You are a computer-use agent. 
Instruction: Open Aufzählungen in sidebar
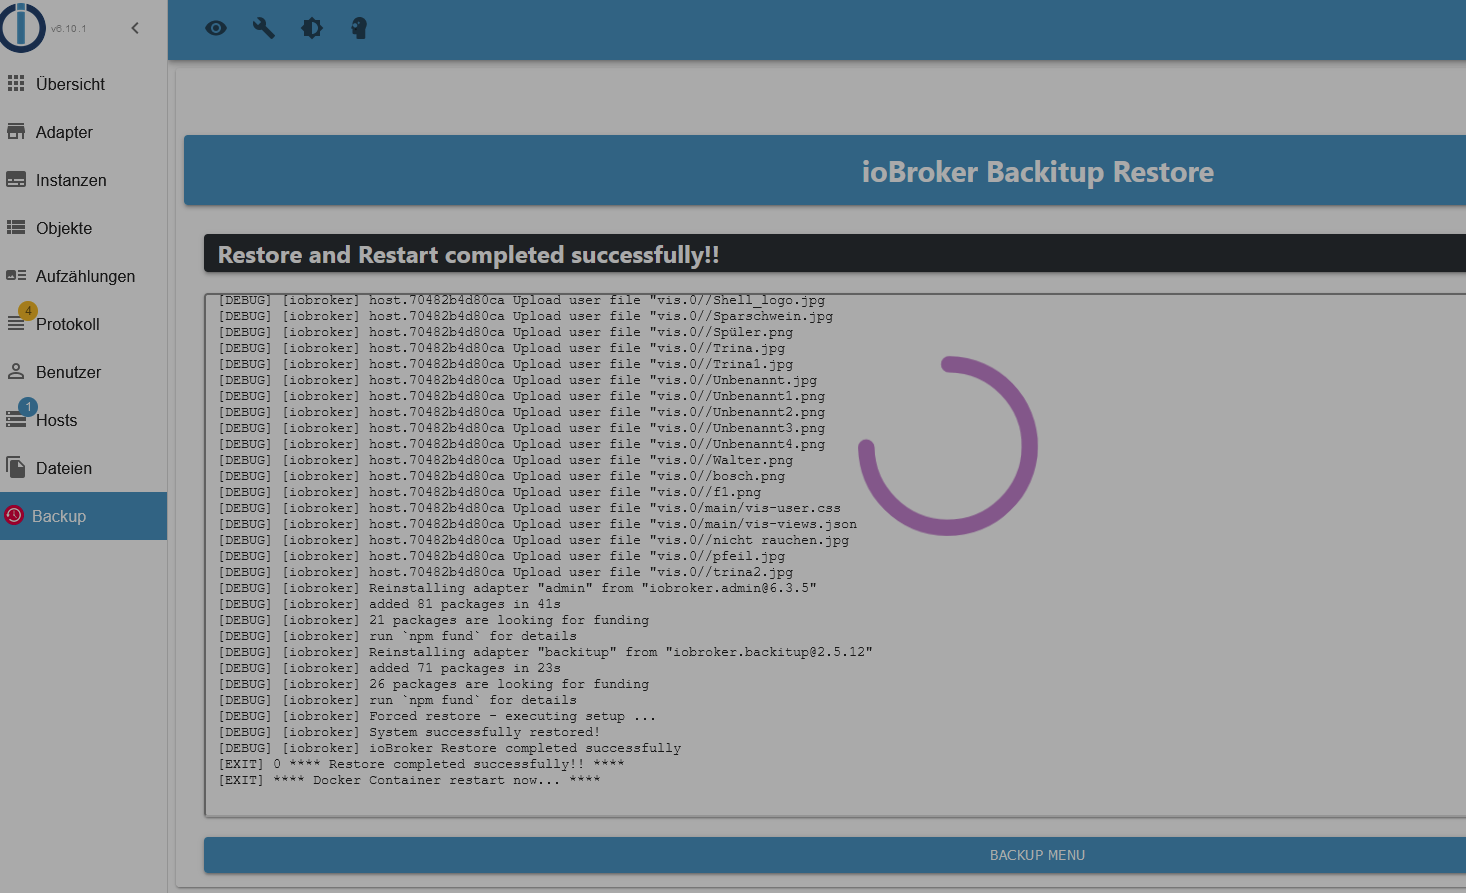coord(83,276)
